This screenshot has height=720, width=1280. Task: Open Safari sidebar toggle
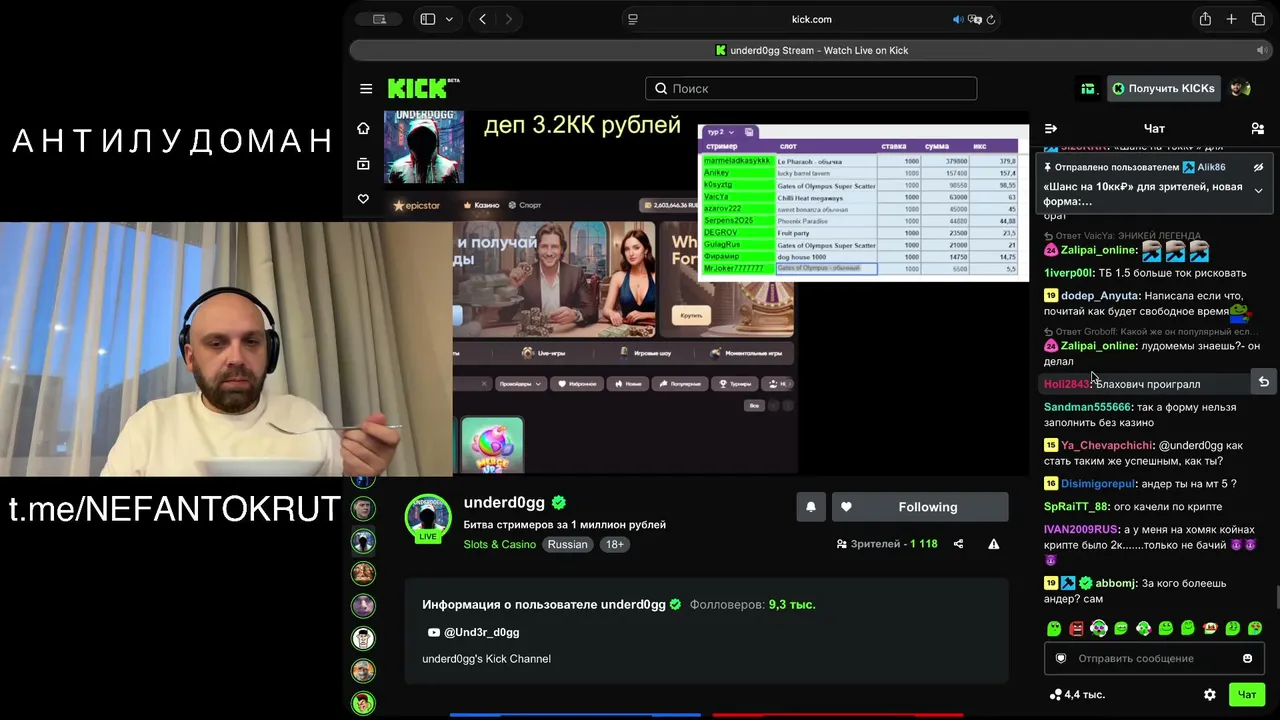point(428,19)
